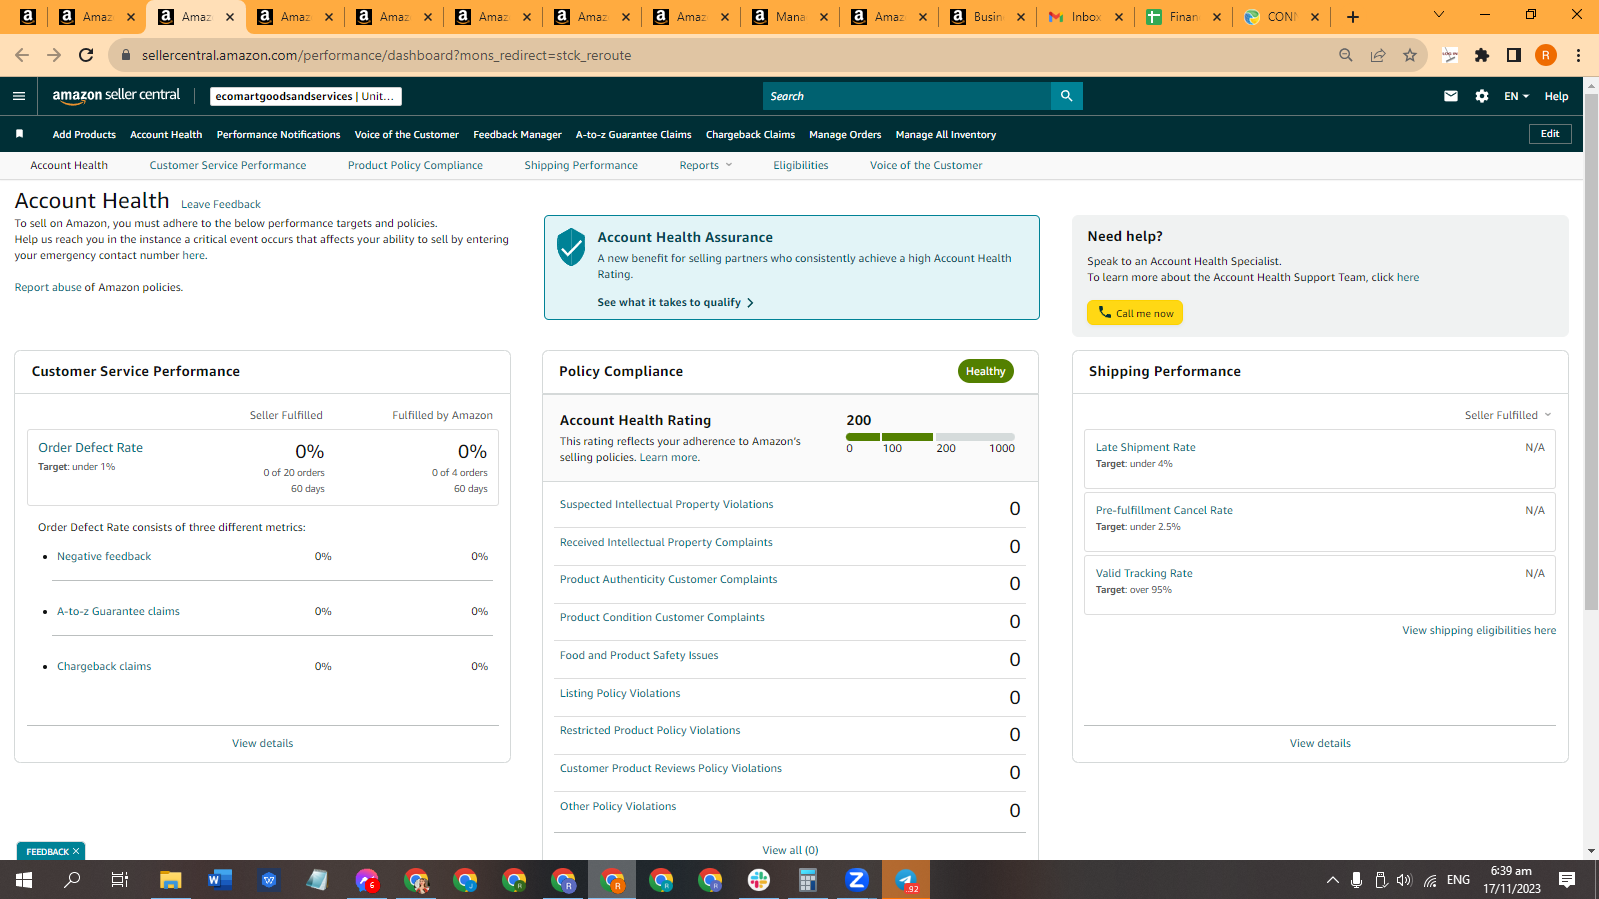Screen dimensions: 1599x899
Task: Click the Account Health Assurance shield icon
Action: click(x=571, y=246)
